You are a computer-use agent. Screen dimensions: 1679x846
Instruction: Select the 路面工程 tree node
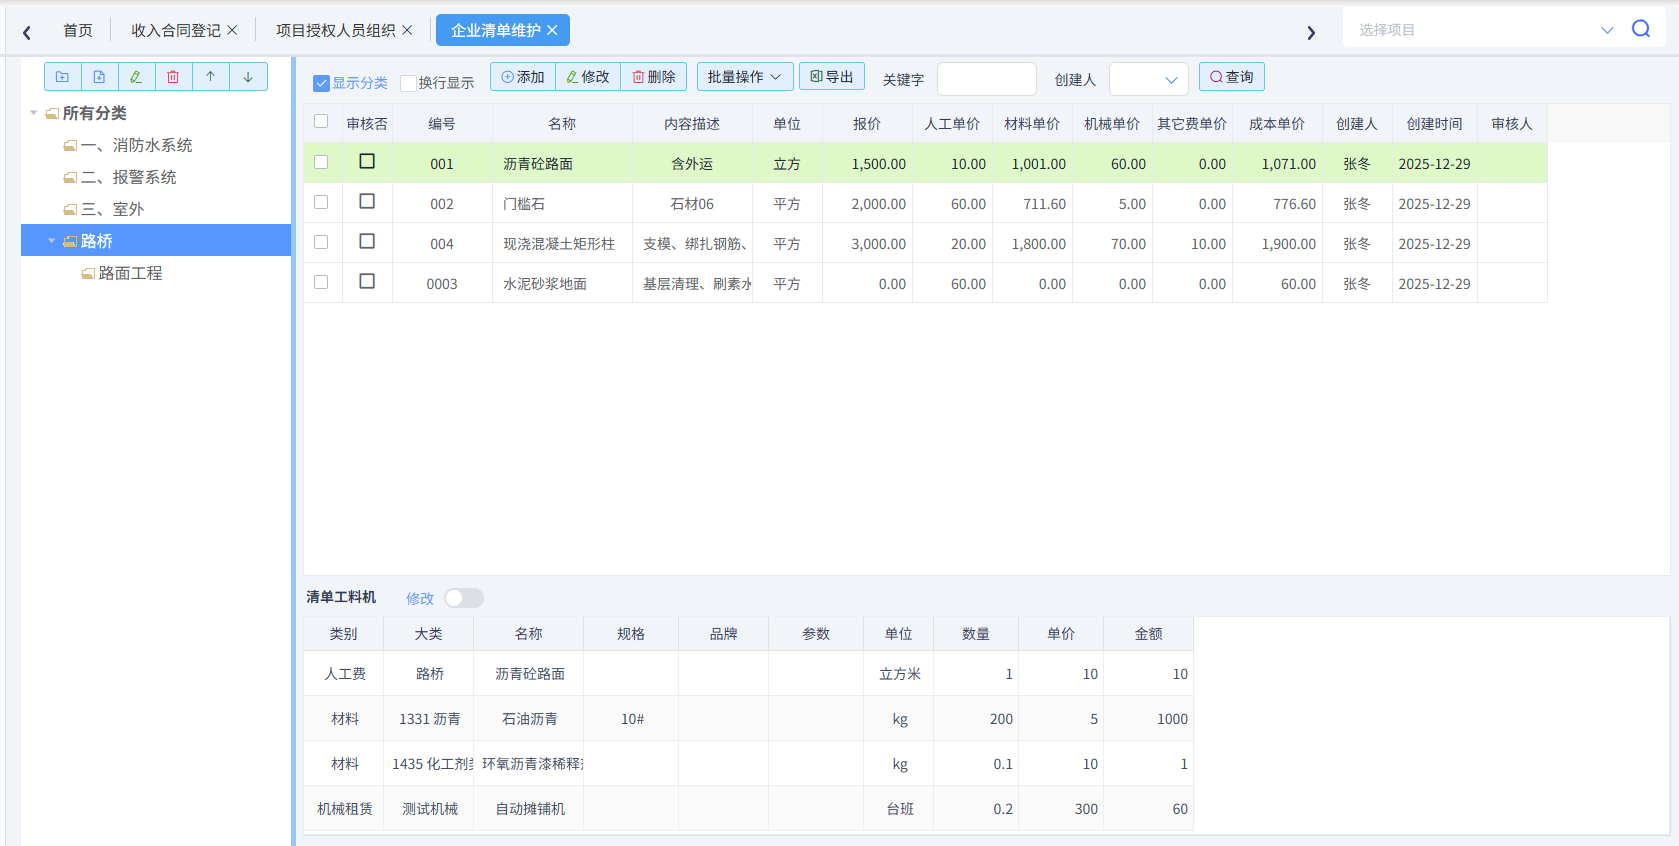point(130,273)
